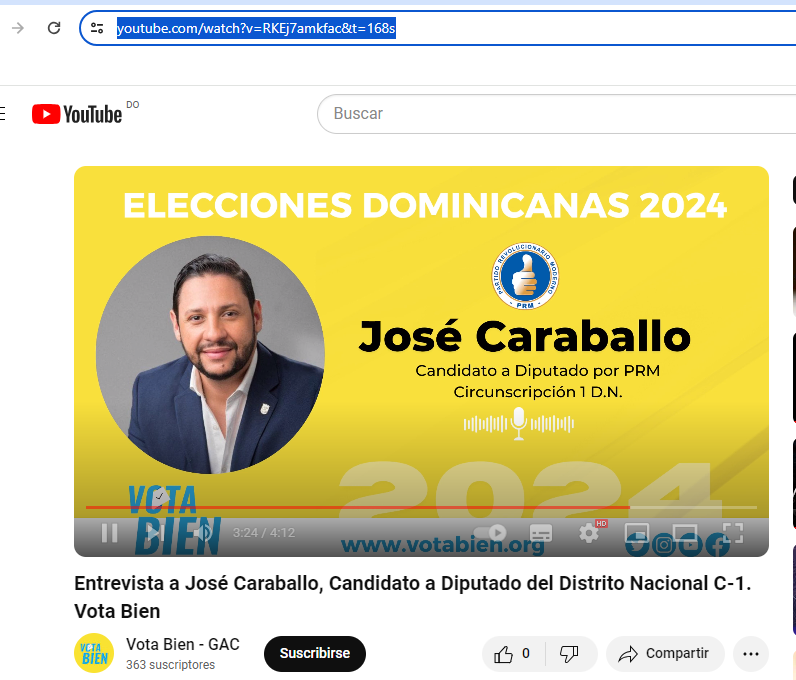Pause the video playback
Image resolution: width=796 pixels, height=680 pixels.
[x=109, y=533]
